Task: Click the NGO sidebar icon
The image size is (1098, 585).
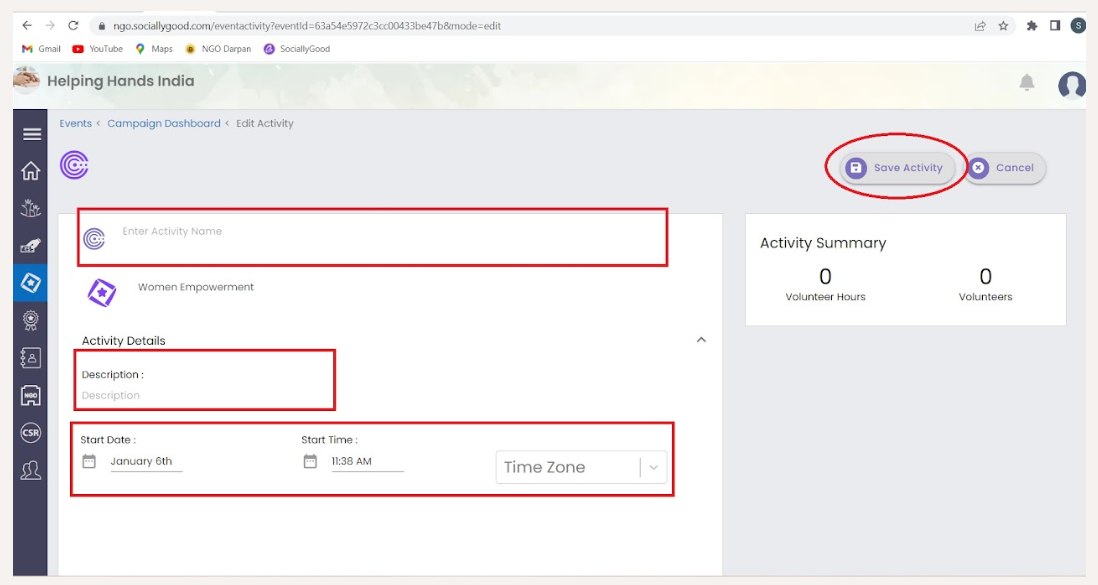Action: point(31,395)
